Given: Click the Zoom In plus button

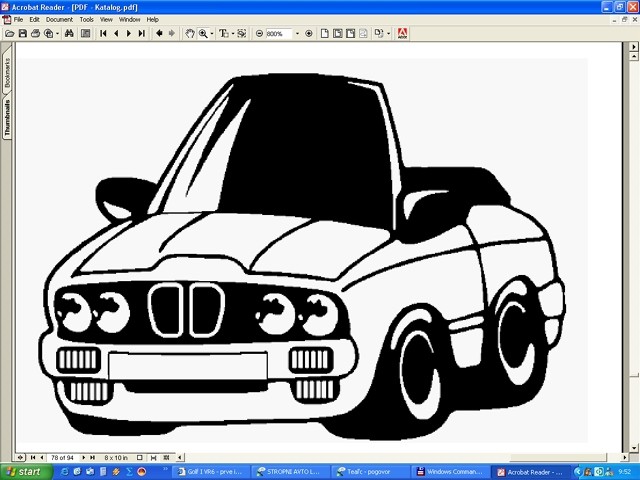Looking at the screenshot, I should [x=309, y=33].
